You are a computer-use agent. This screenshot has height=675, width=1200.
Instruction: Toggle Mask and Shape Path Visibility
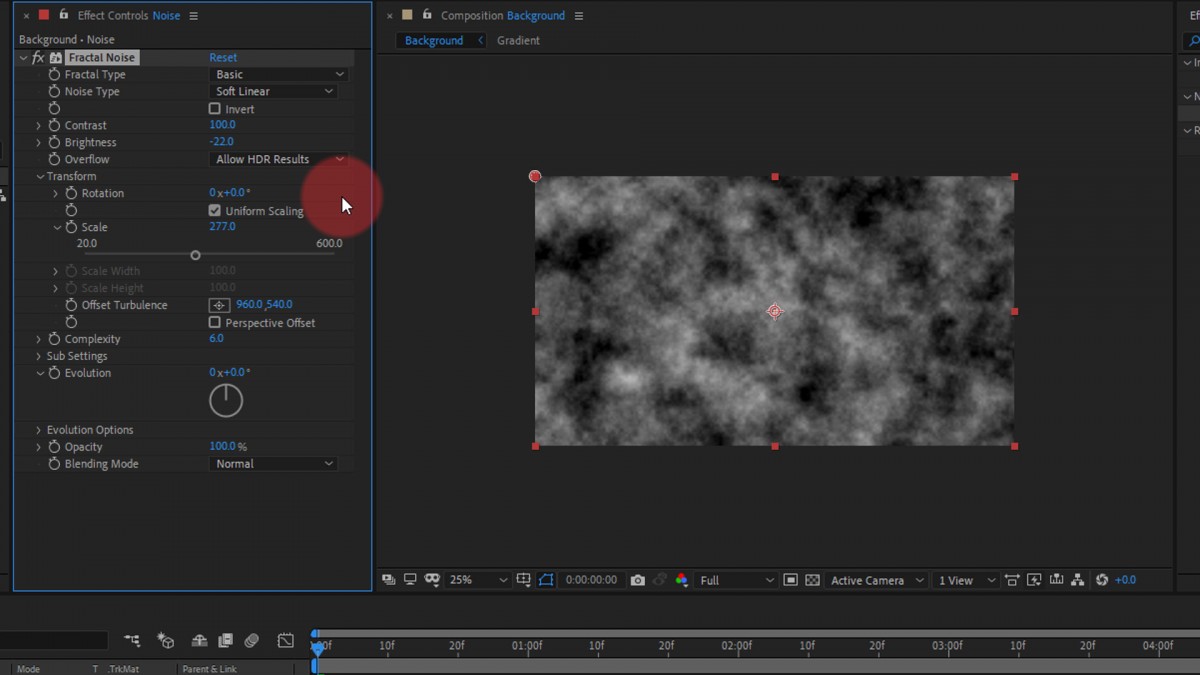coord(546,580)
